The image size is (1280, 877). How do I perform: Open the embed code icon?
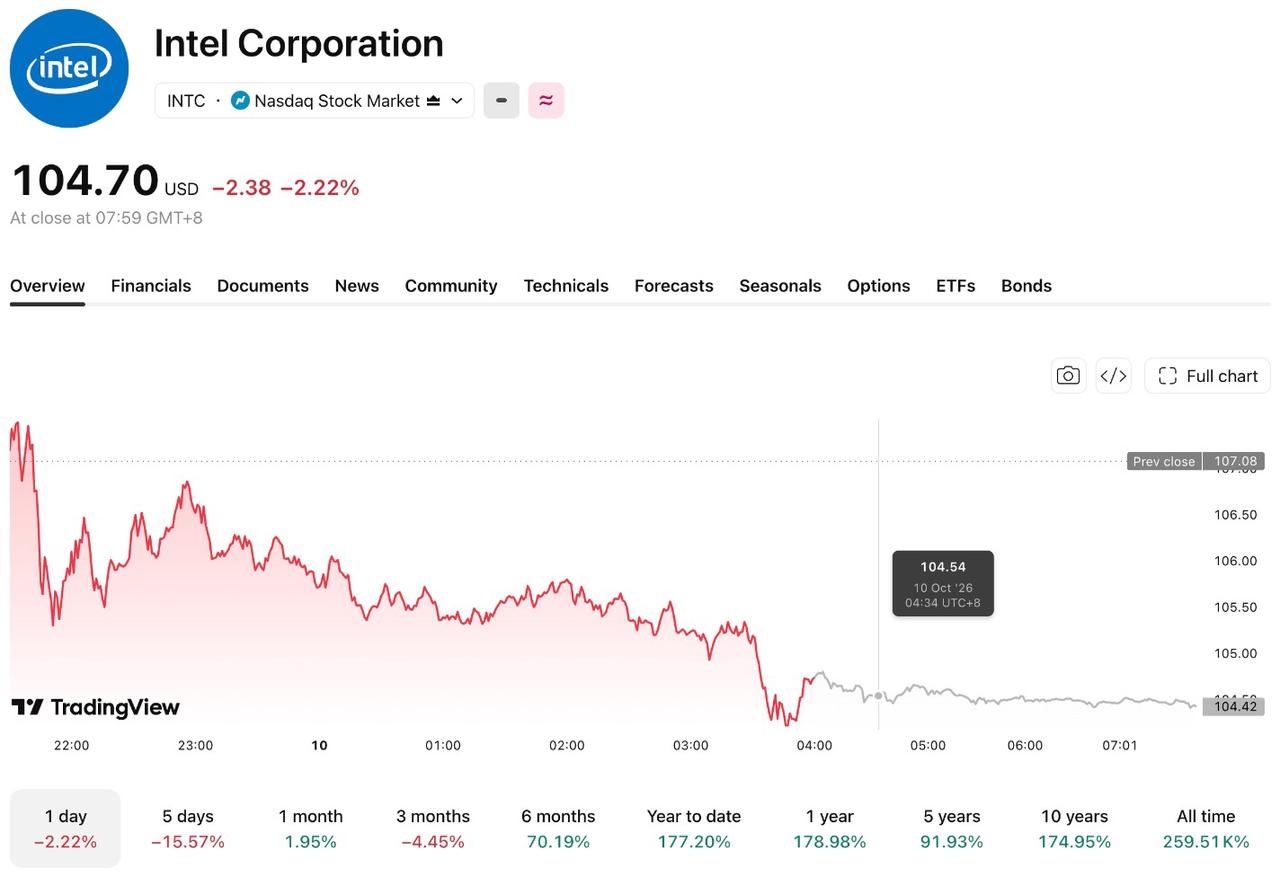pyautogui.click(x=1114, y=376)
